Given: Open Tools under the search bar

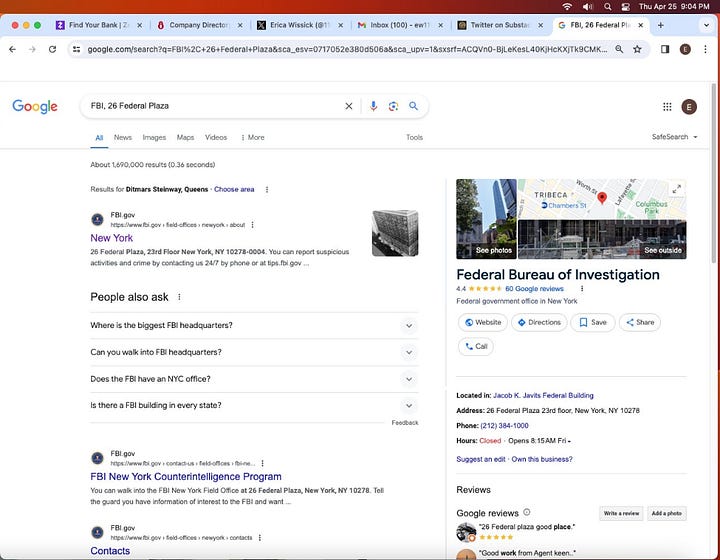Looking at the screenshot, I should [x=414, y=137].
